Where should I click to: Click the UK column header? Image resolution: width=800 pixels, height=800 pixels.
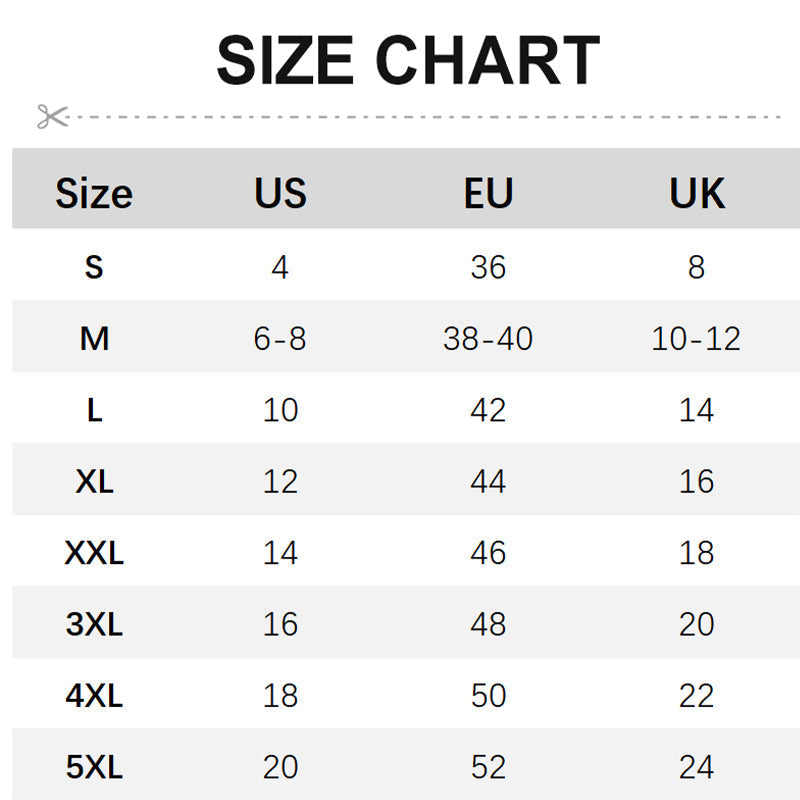(x=697, y=193)
